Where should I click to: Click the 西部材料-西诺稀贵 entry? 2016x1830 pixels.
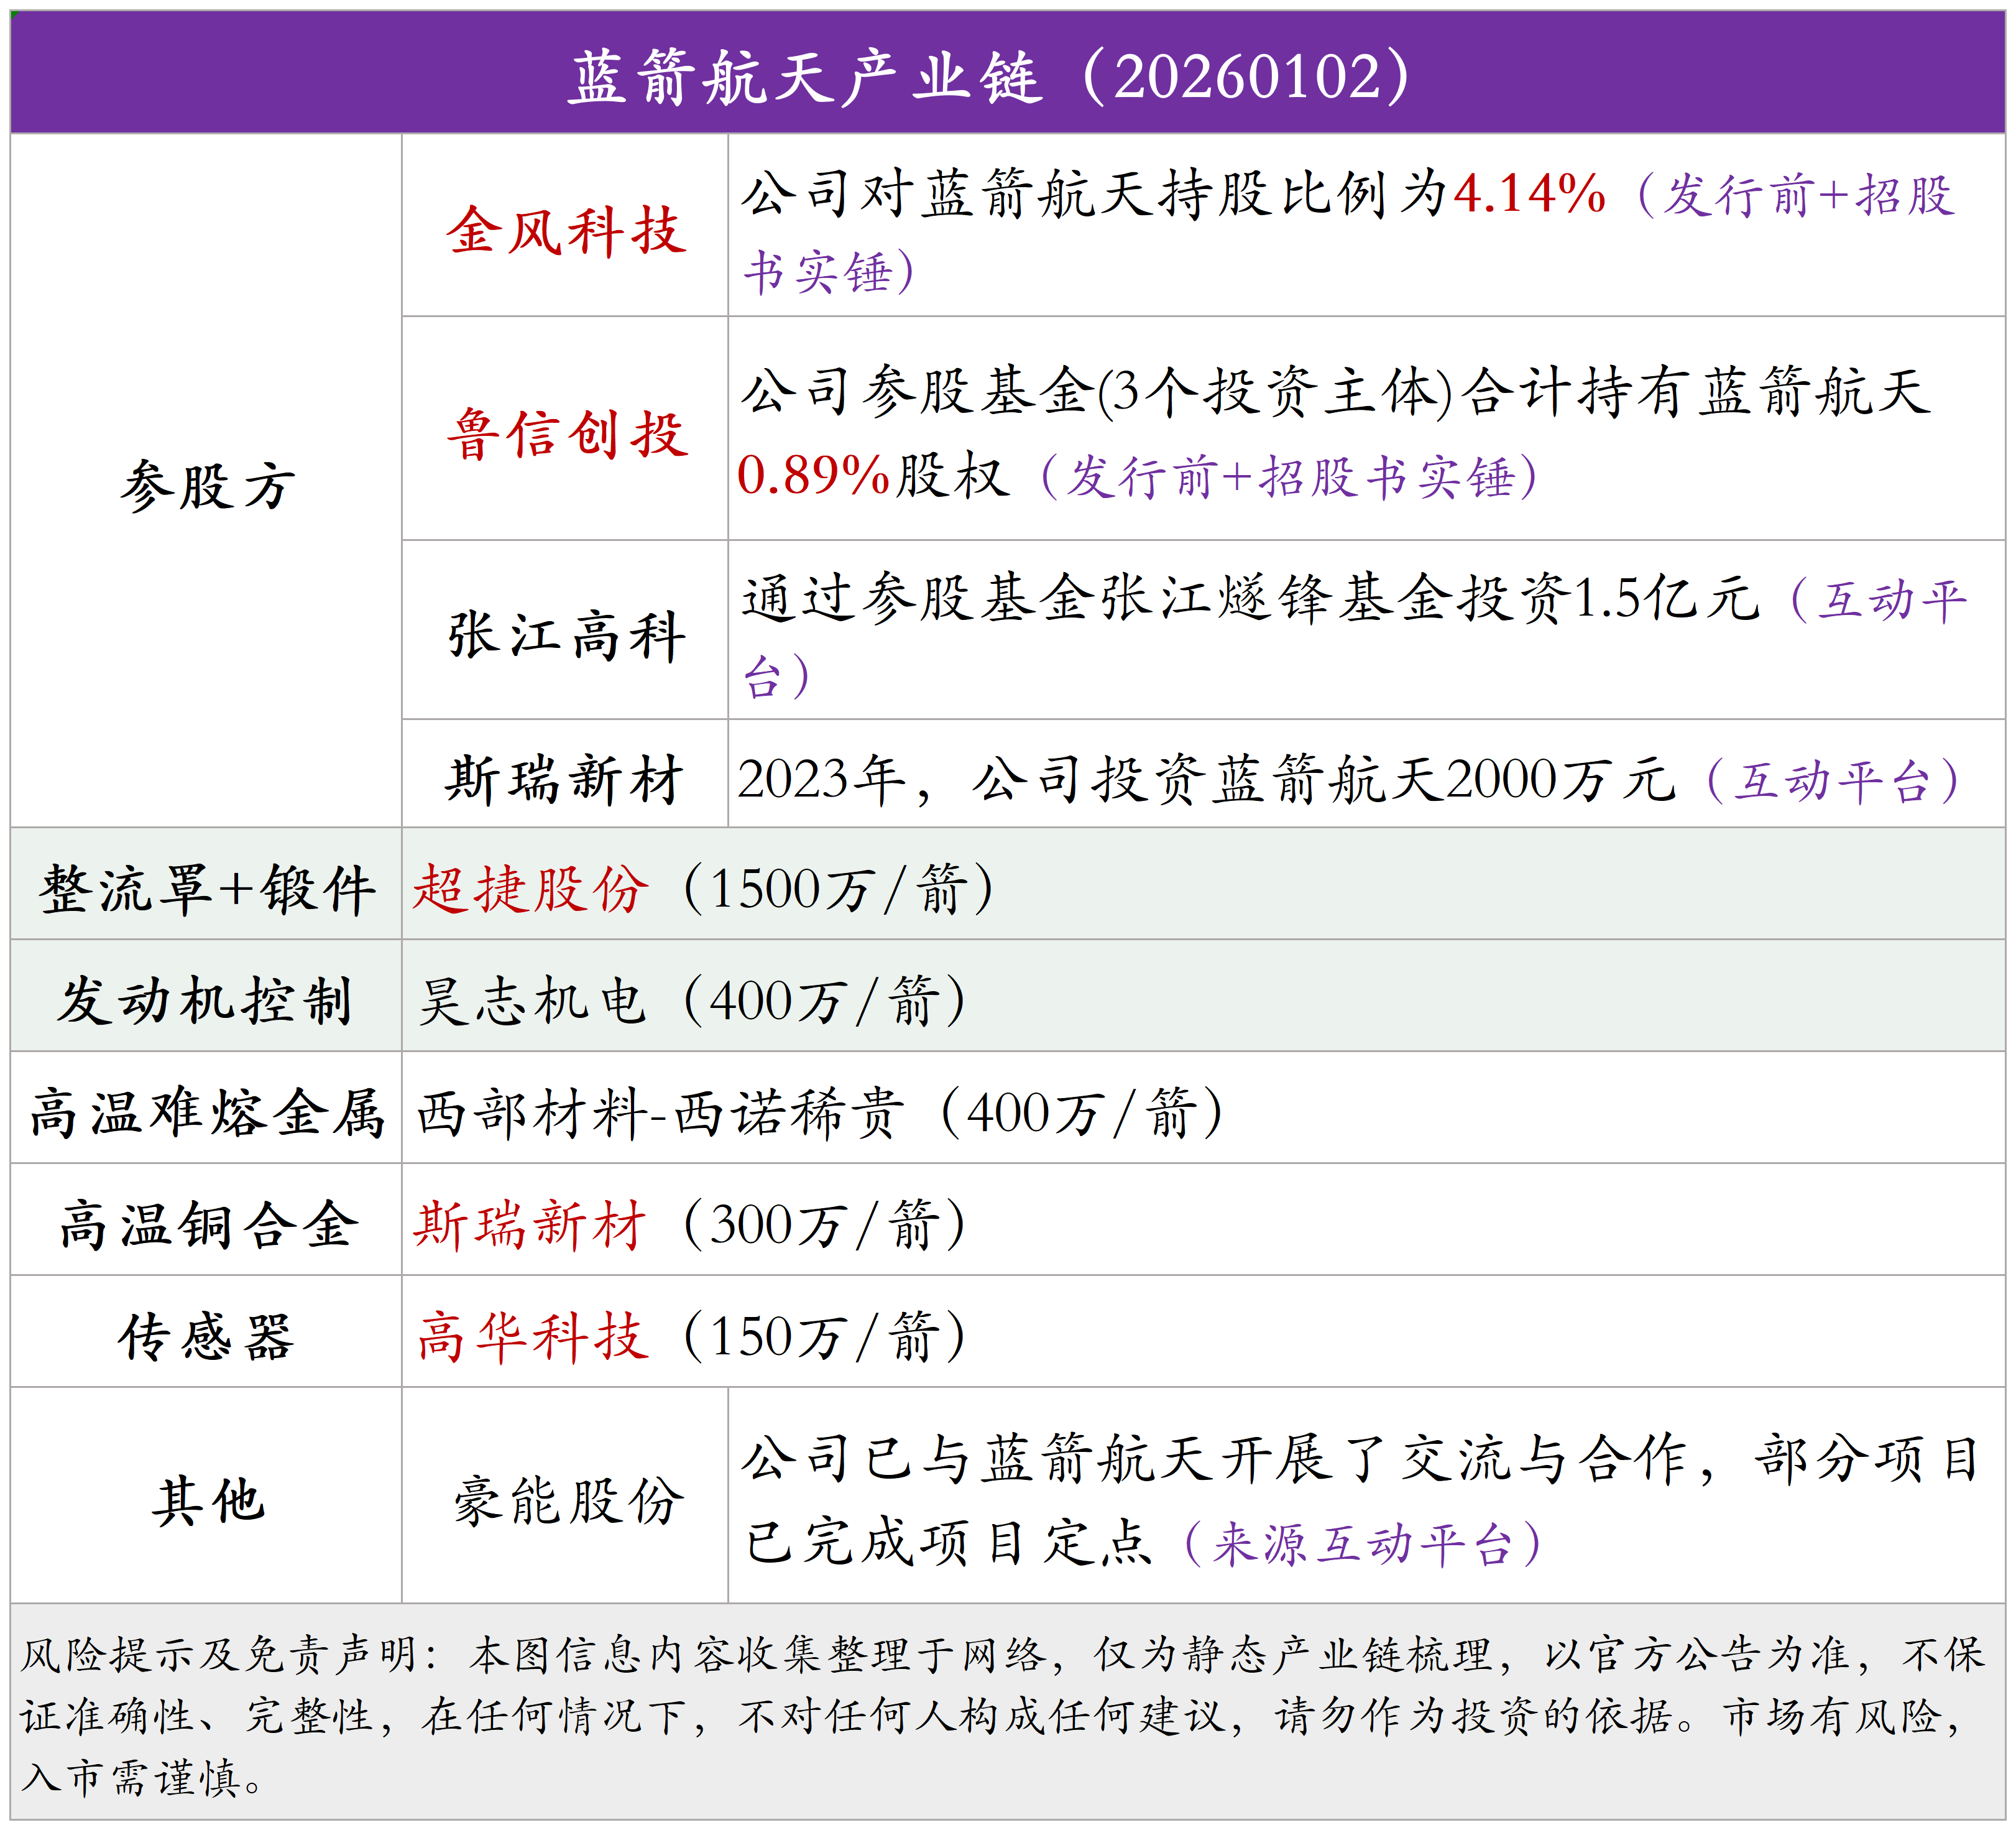click(660, 1113)
